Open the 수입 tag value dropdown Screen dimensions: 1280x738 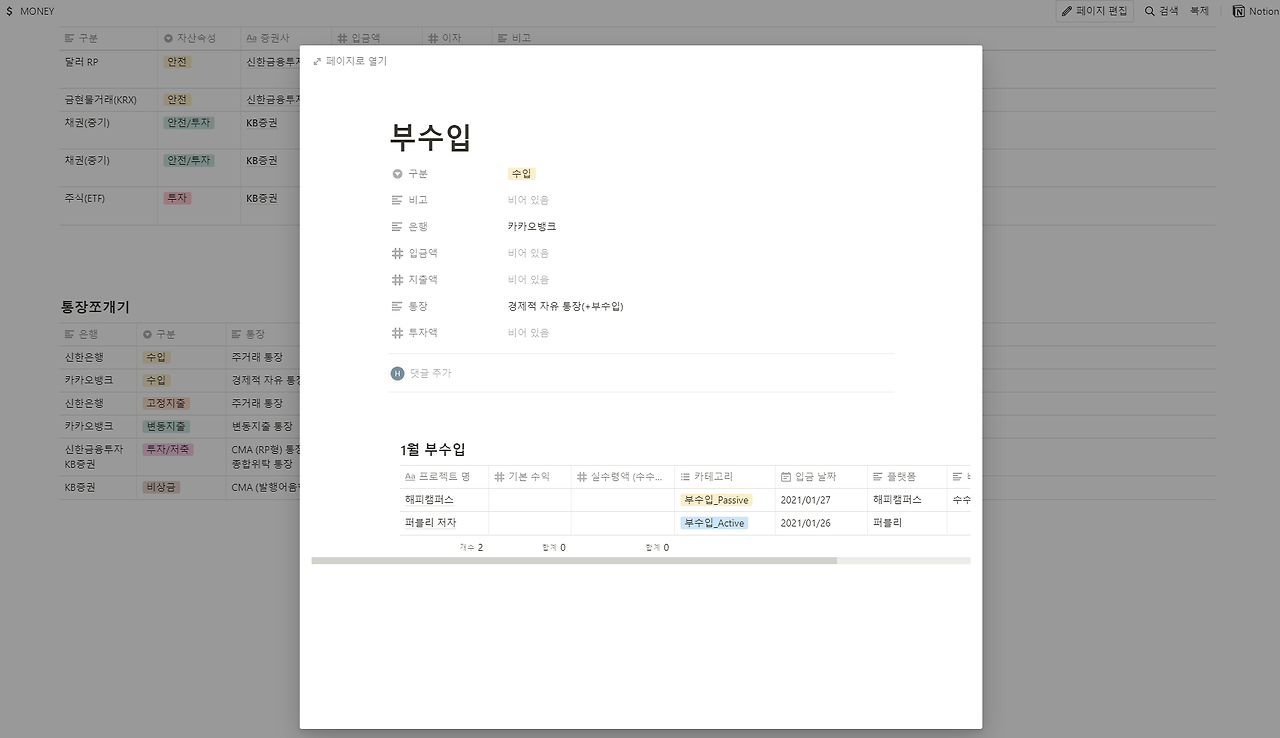click(x=522, y=174)
